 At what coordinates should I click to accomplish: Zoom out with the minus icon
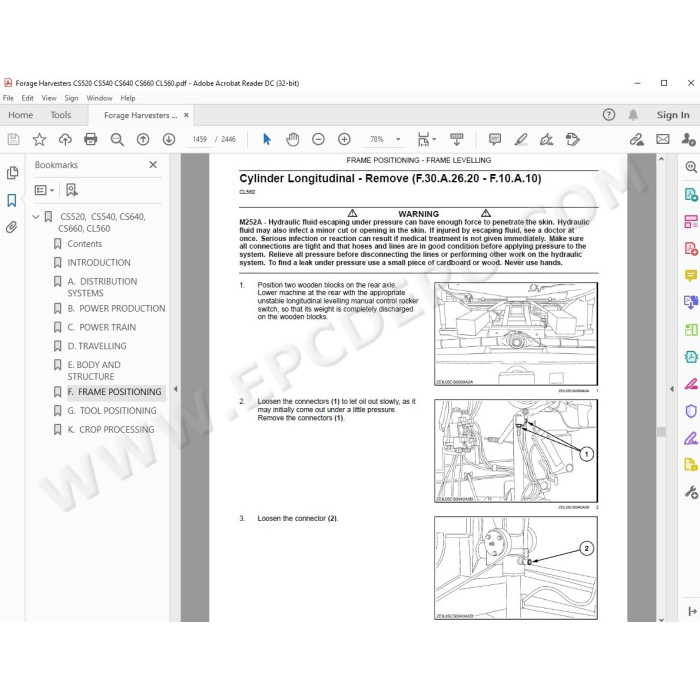pyautogui.click(x=318, y=140)
